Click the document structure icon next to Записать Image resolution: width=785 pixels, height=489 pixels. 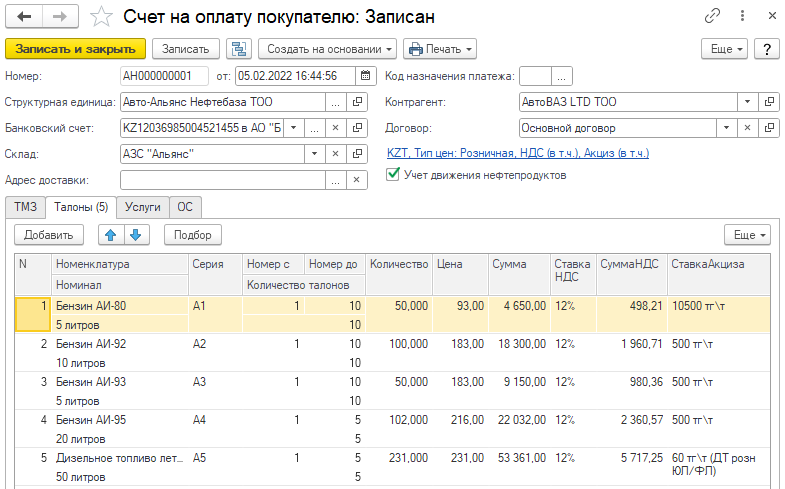pyautogui.click(x=239, y=49)
